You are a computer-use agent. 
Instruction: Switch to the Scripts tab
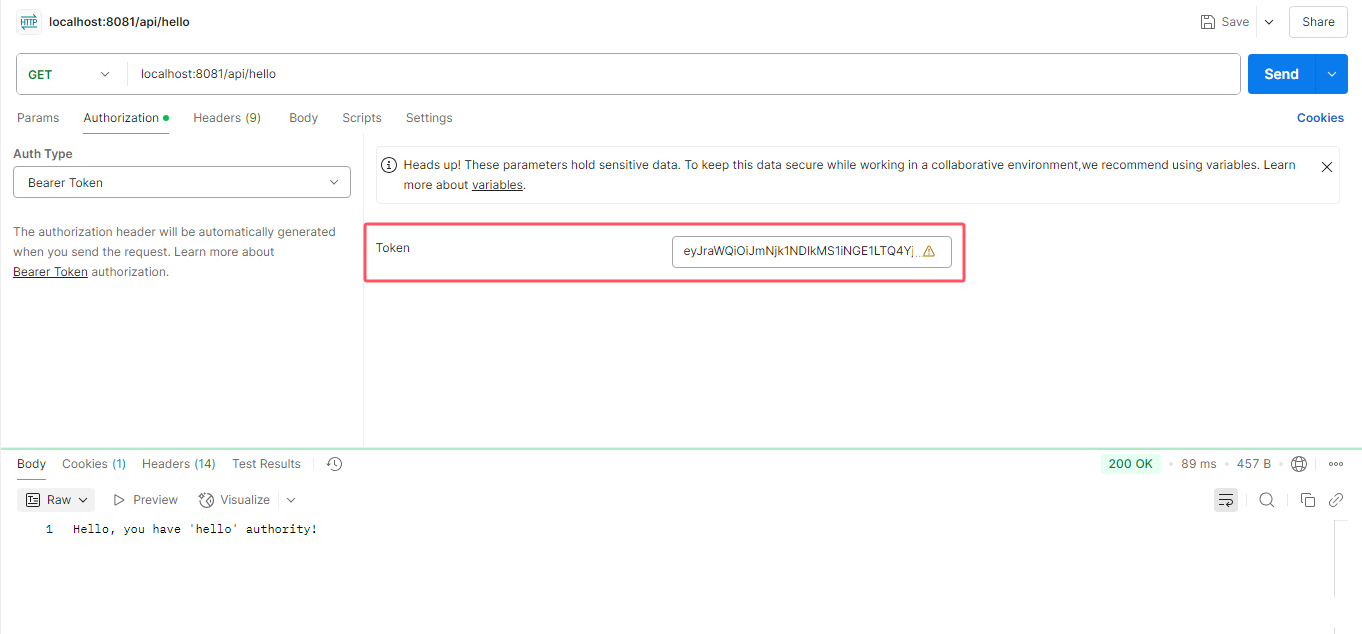(x=362, y=118)
